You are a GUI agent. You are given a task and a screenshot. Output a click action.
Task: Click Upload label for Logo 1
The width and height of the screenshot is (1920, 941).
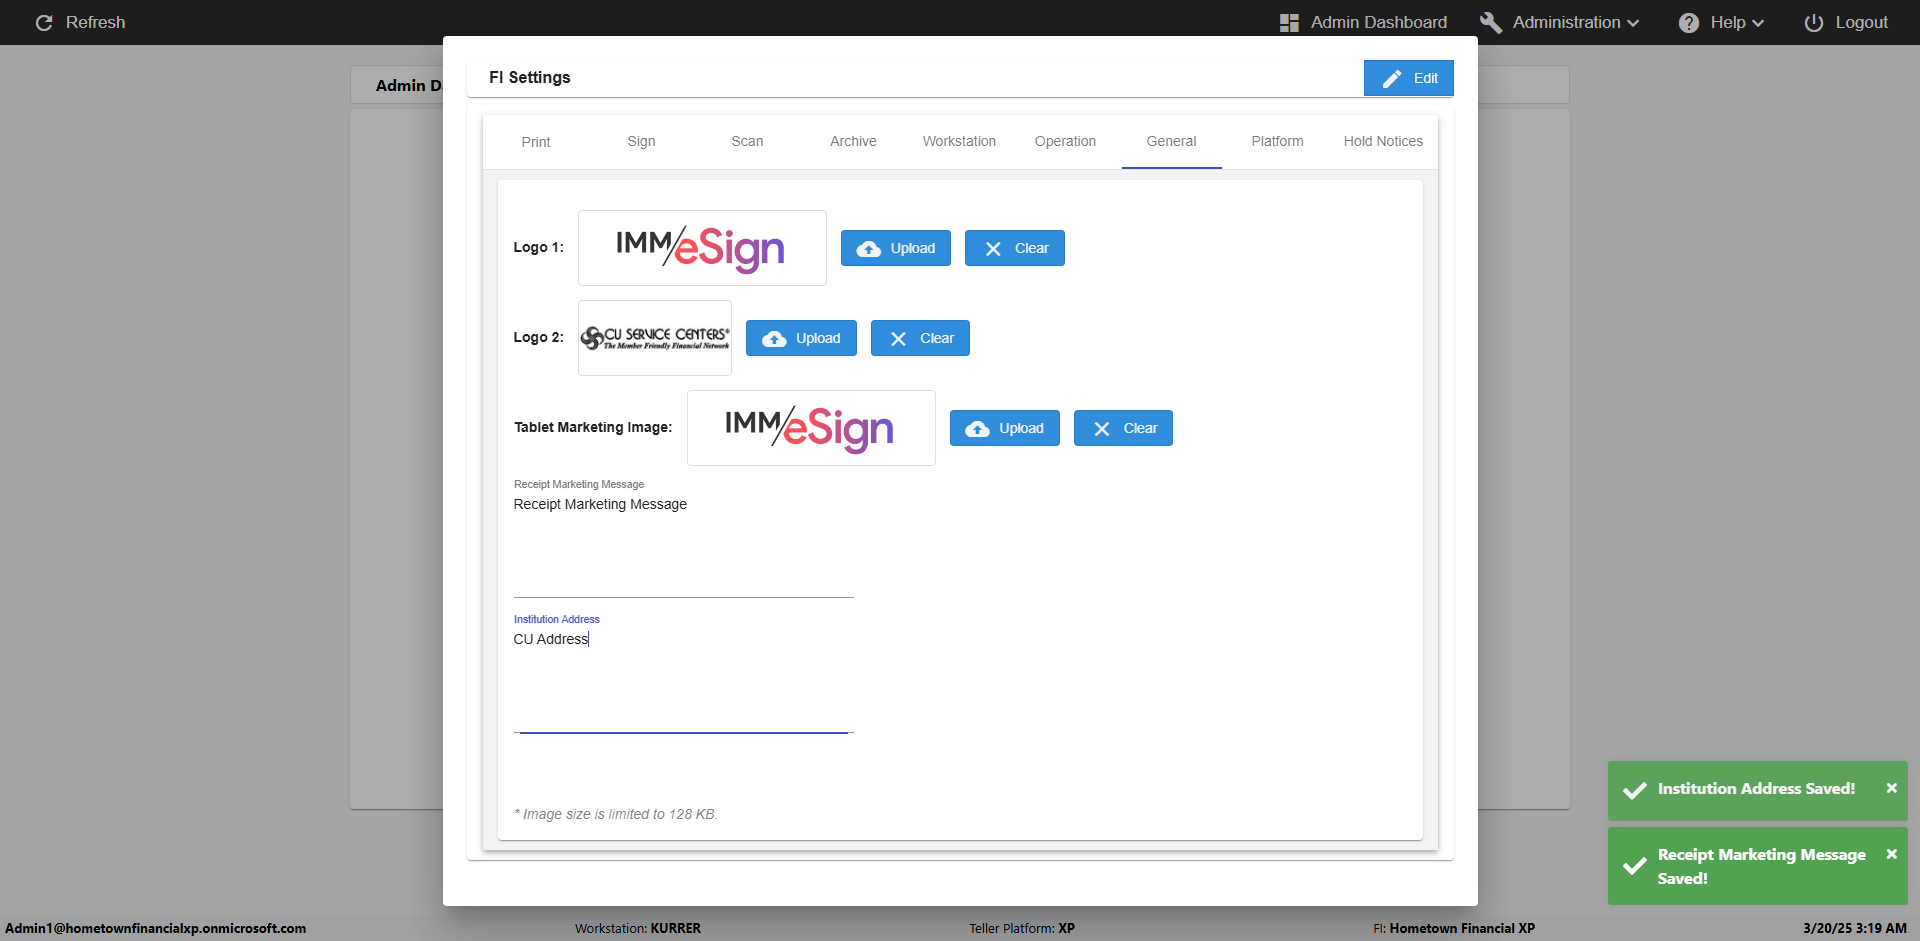[913, 248]
